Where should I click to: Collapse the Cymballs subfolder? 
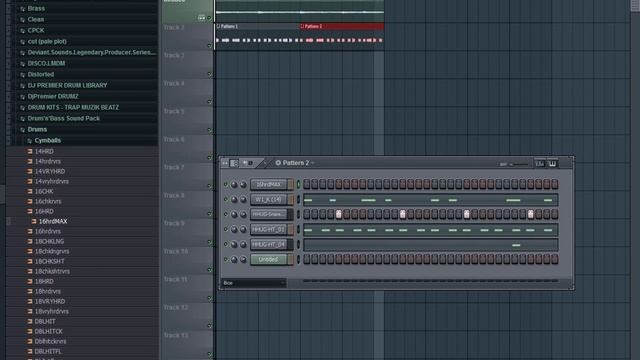(29, 141)
